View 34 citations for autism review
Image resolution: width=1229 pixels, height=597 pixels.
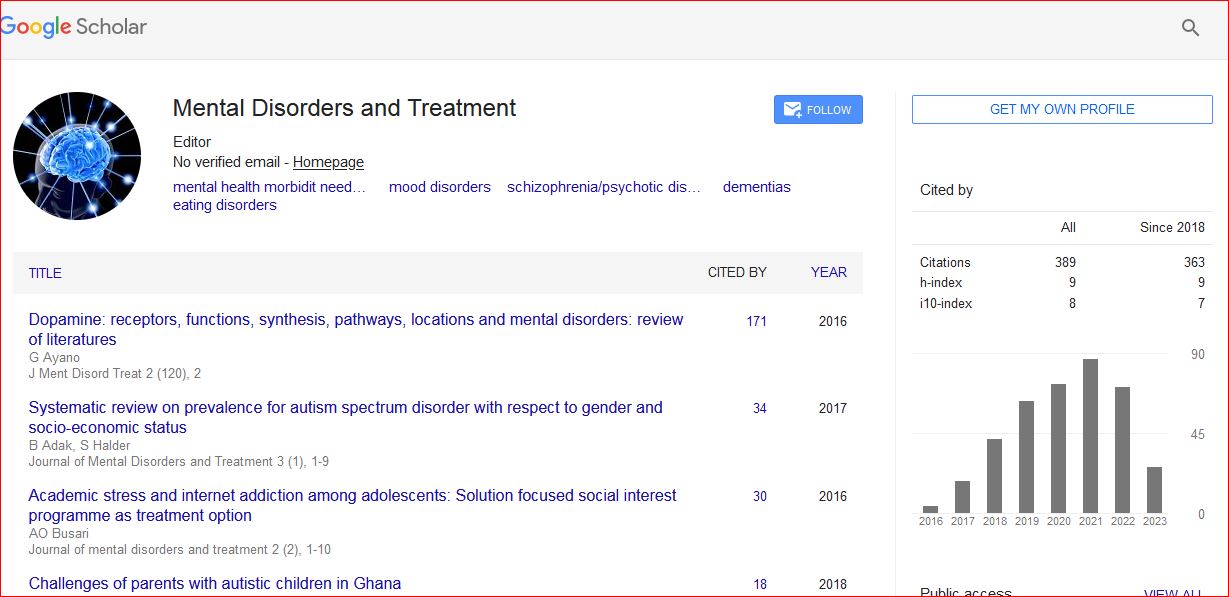click(759, 408)
